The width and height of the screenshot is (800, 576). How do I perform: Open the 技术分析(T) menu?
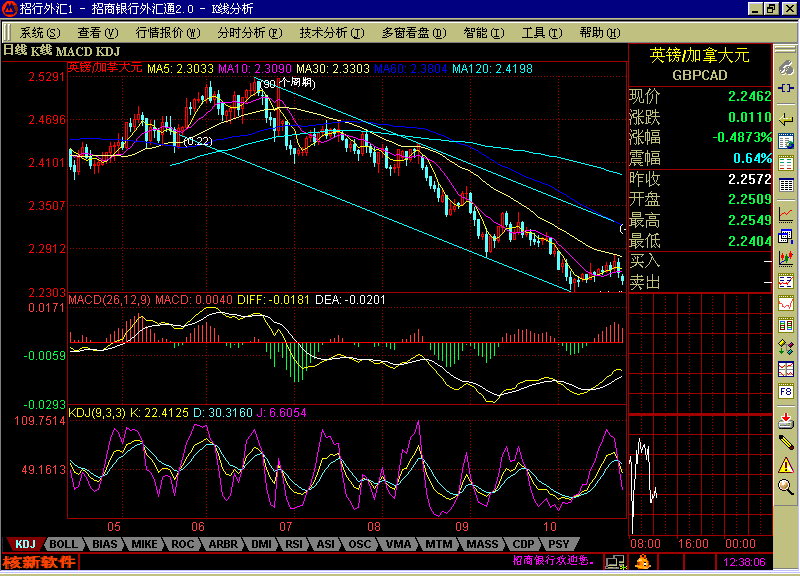coord(332,33)
